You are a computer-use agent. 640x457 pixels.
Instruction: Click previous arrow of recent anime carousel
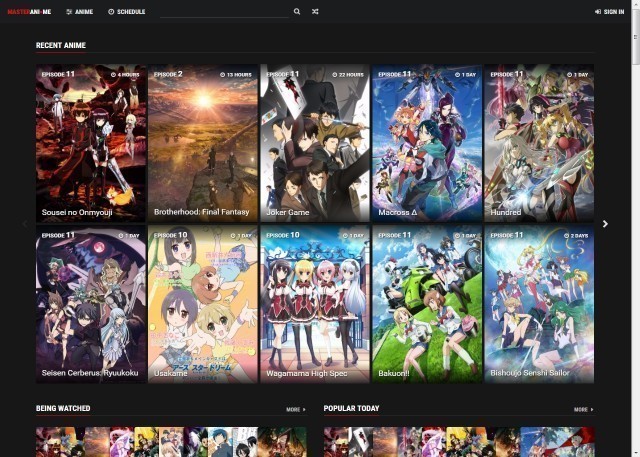click(25, 224)
